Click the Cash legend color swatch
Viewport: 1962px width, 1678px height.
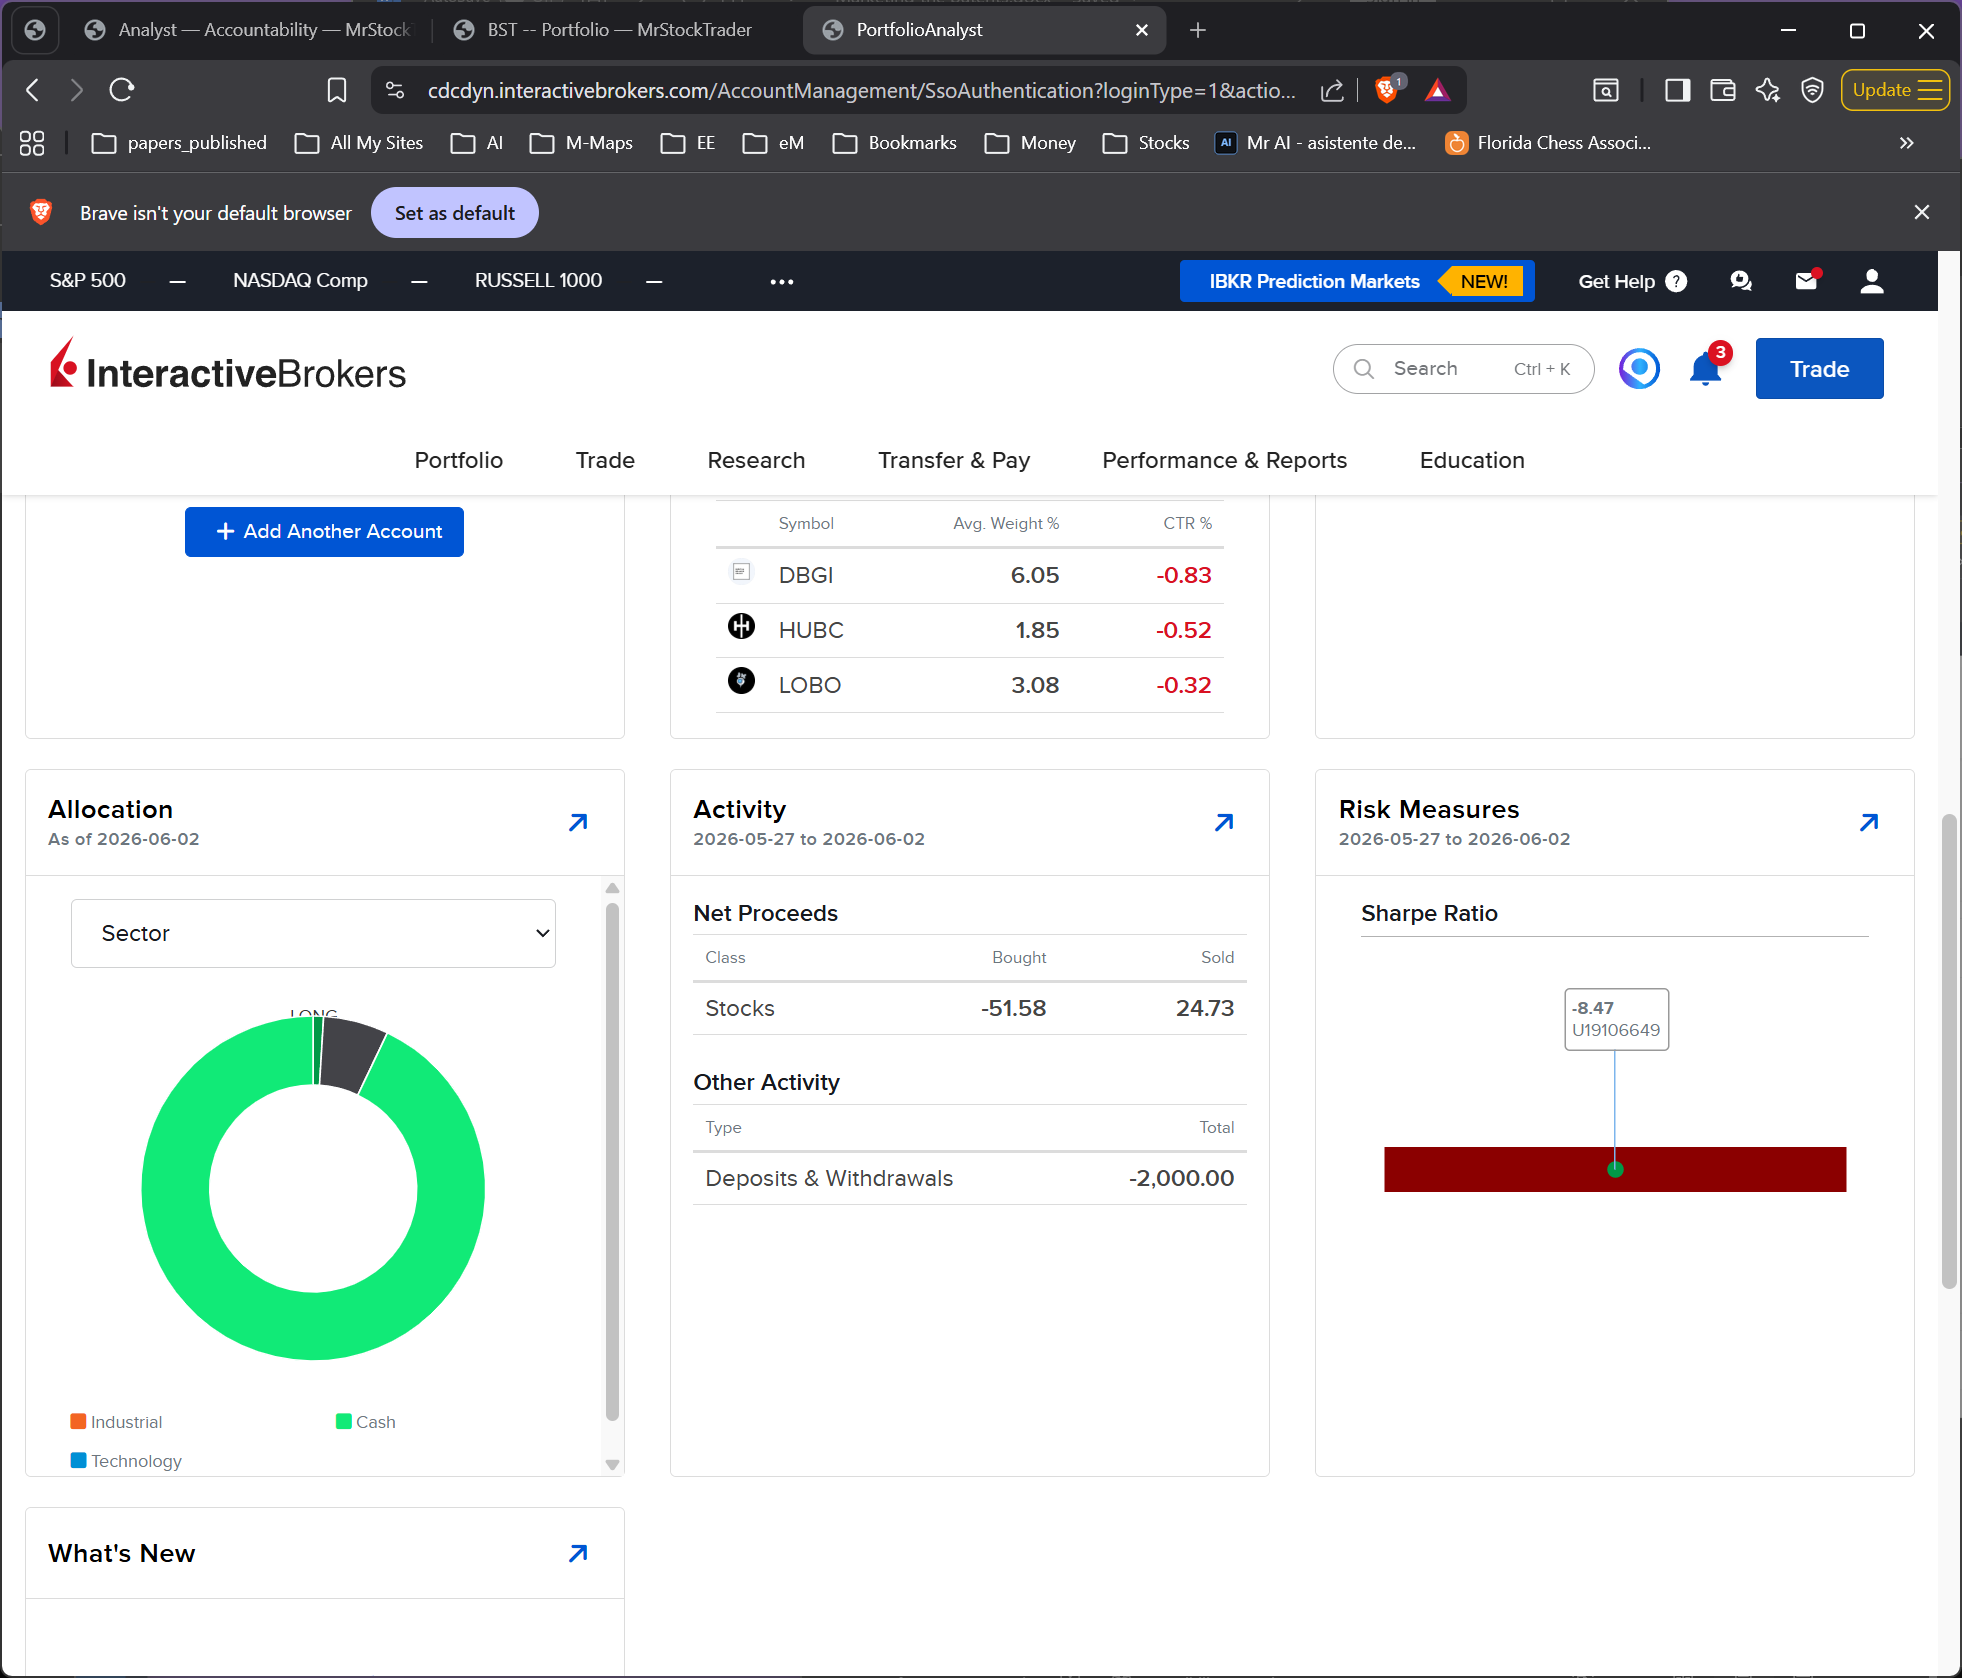pos(343,1421)
